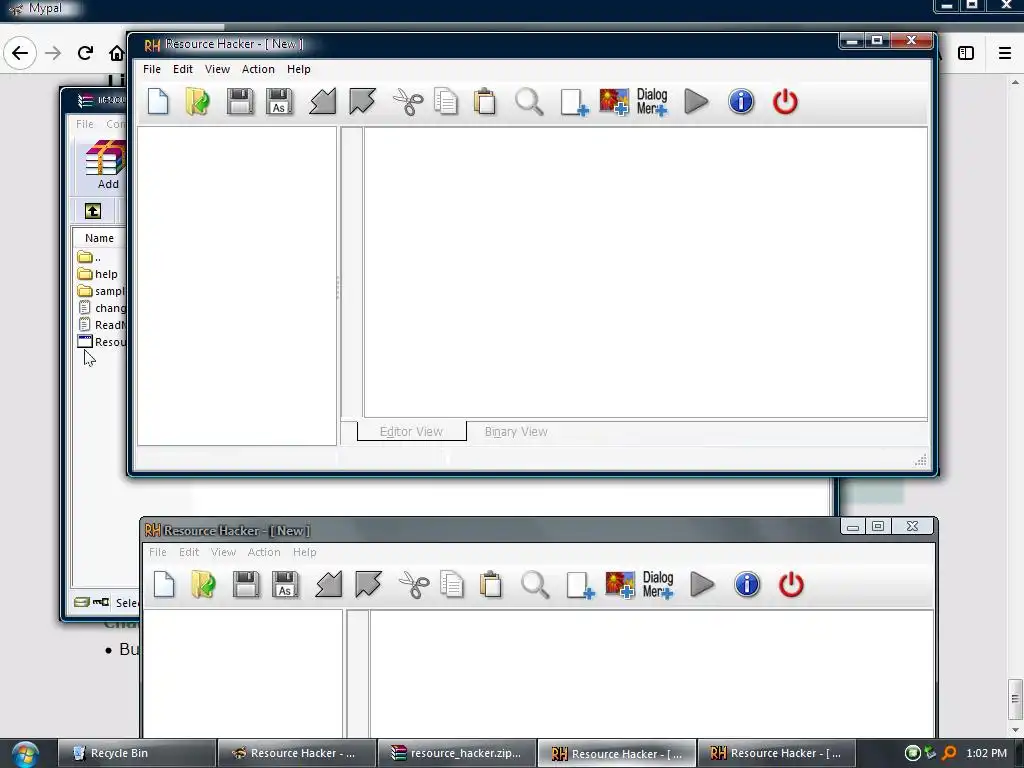Select parent folder entry in WinRAR list
This screenshot has width=1024, height=768.
tap(89, 257)
